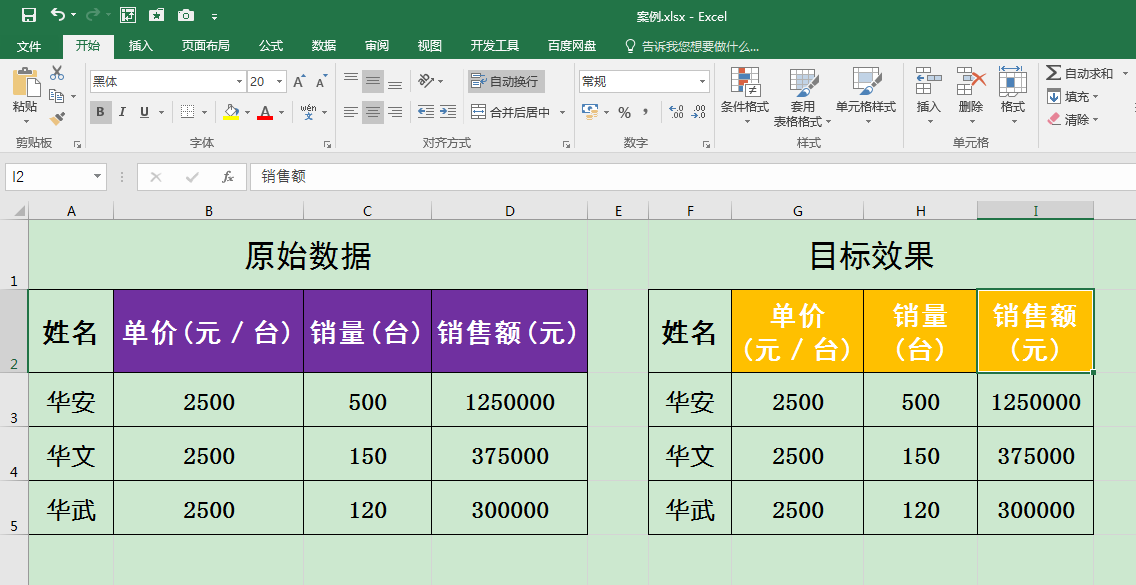Open the font color dropdown arrow

click(x=281, y=112)
